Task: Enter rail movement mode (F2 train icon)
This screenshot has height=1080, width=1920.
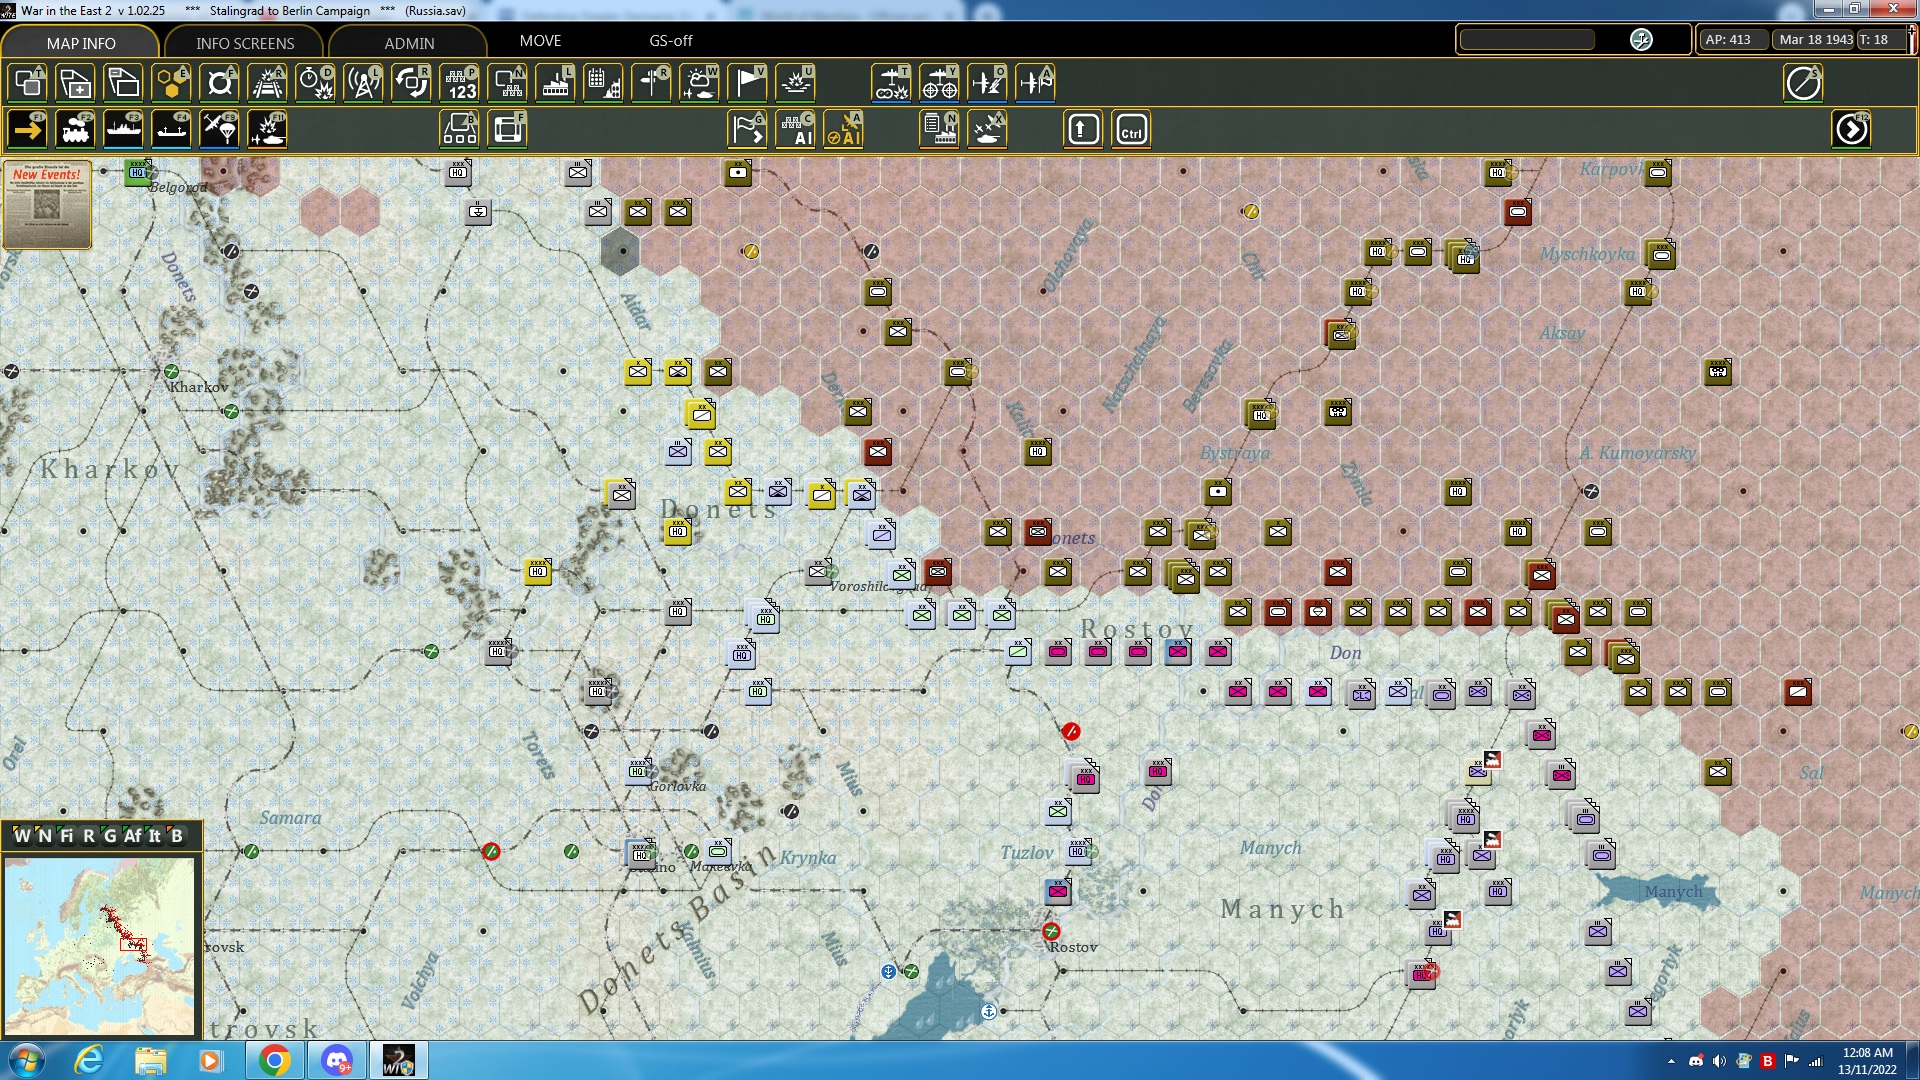Action: [x=75, y=129]
